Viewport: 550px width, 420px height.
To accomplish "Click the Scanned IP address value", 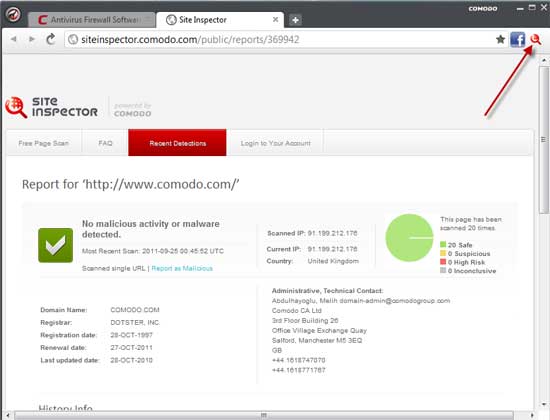I will point(332,233).
